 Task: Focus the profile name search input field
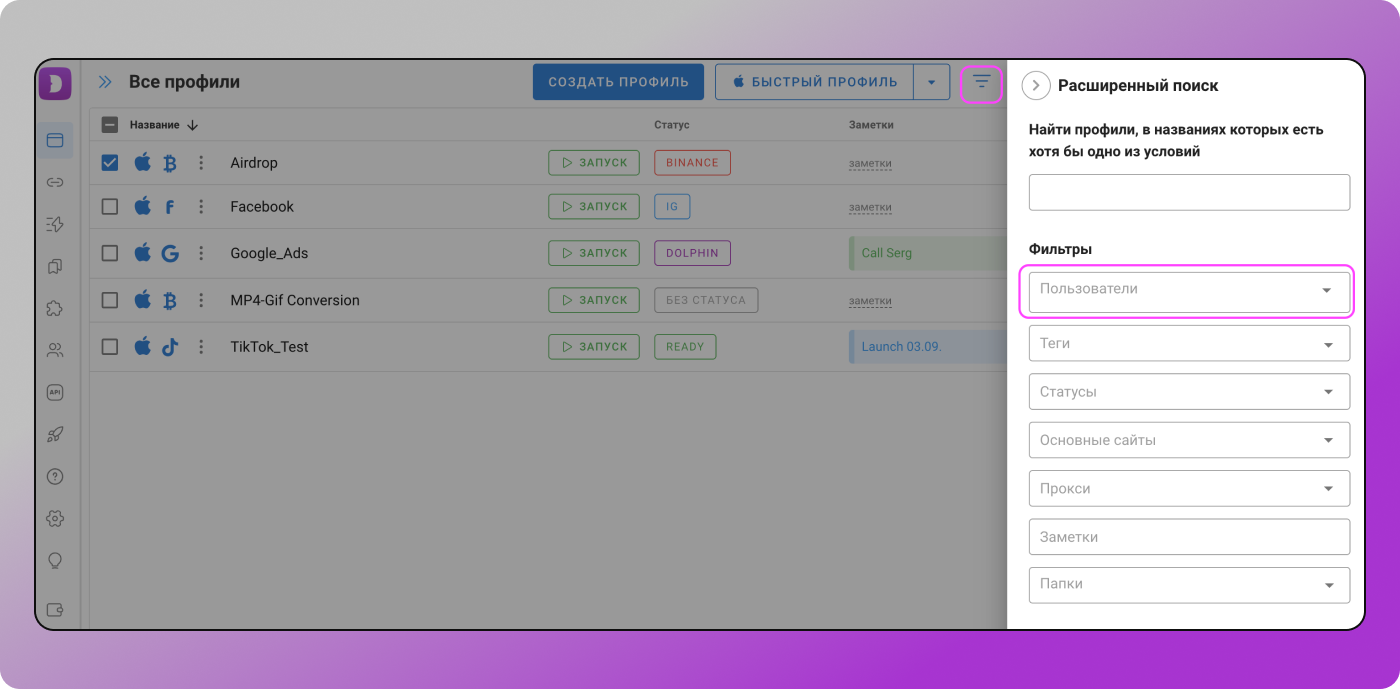pos(1188,192)
